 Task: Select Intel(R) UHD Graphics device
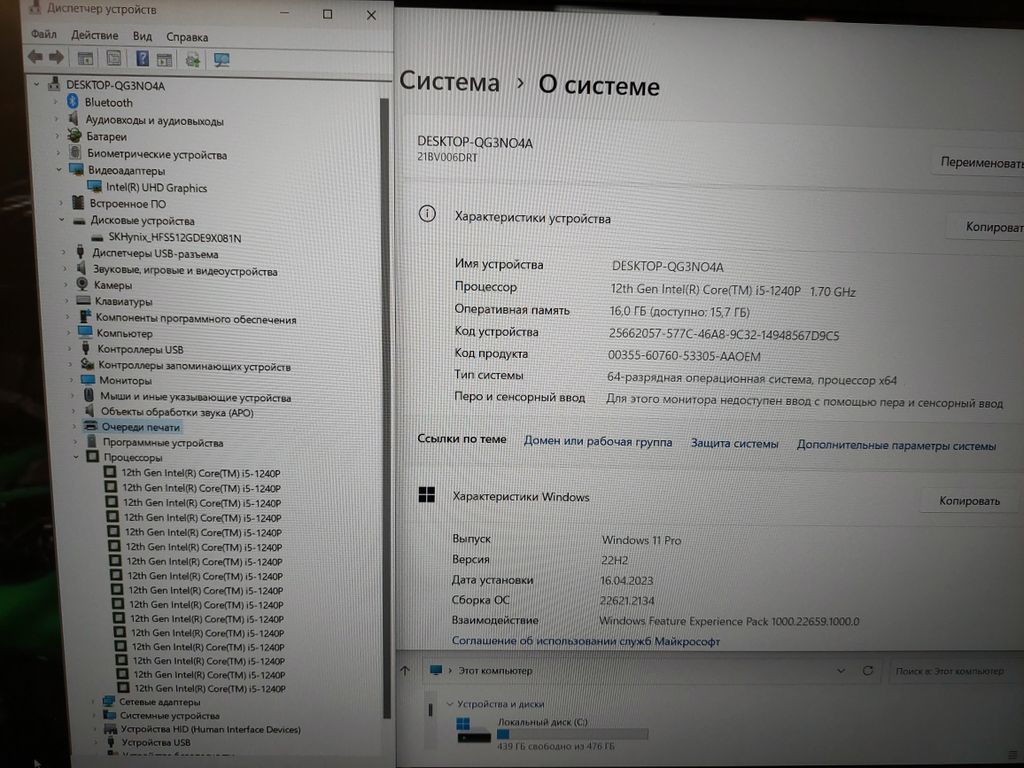pyautogui.click(x=157, y=187)
